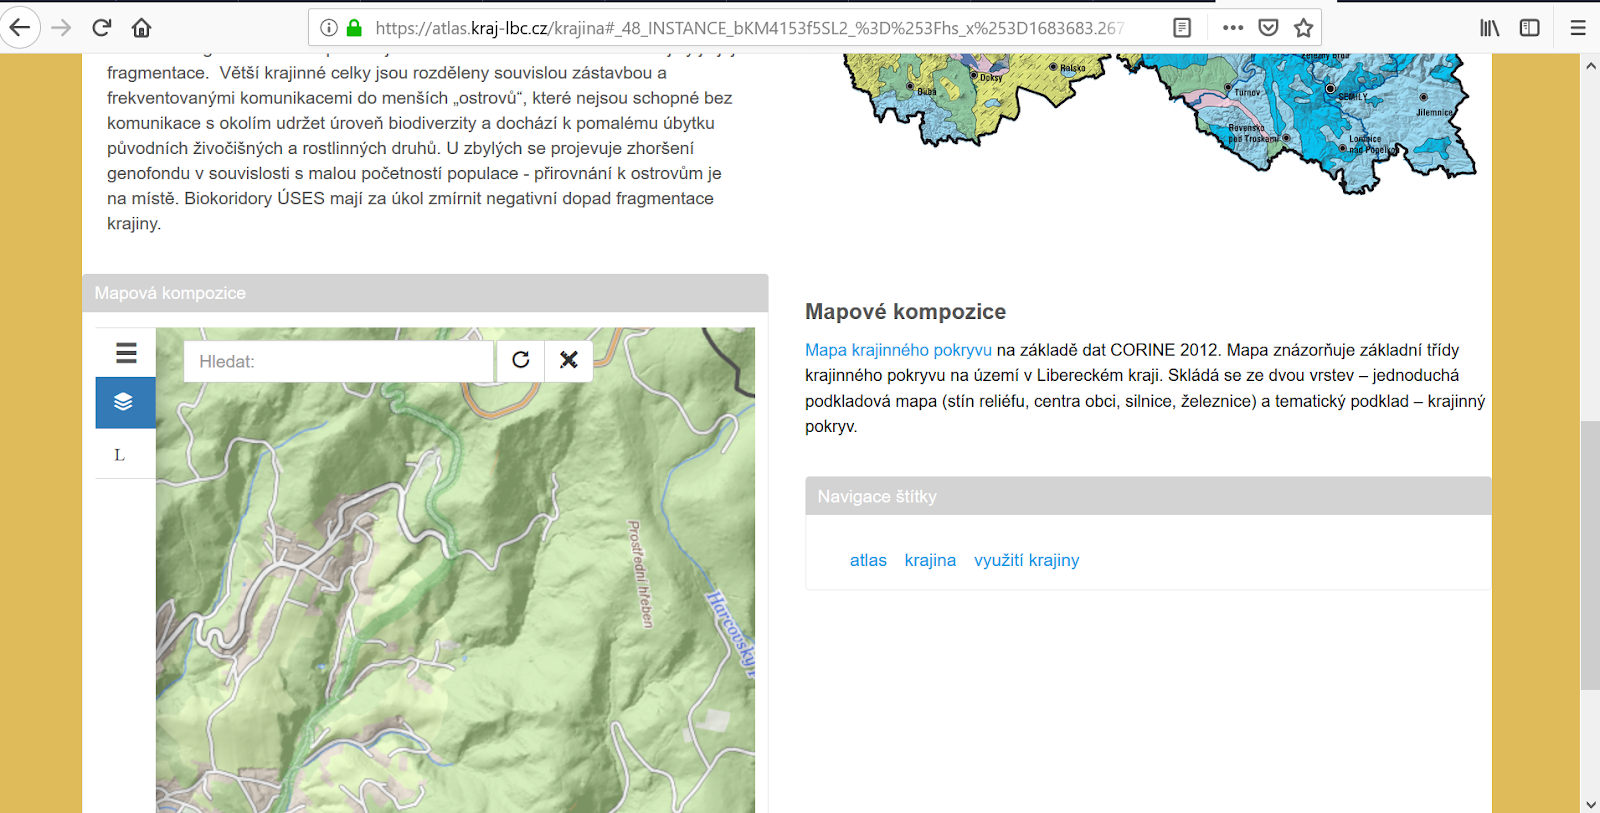Click the Navigace štítky panel header
Viewport: 1600px width, 813px height.
tap(1148, 496)
